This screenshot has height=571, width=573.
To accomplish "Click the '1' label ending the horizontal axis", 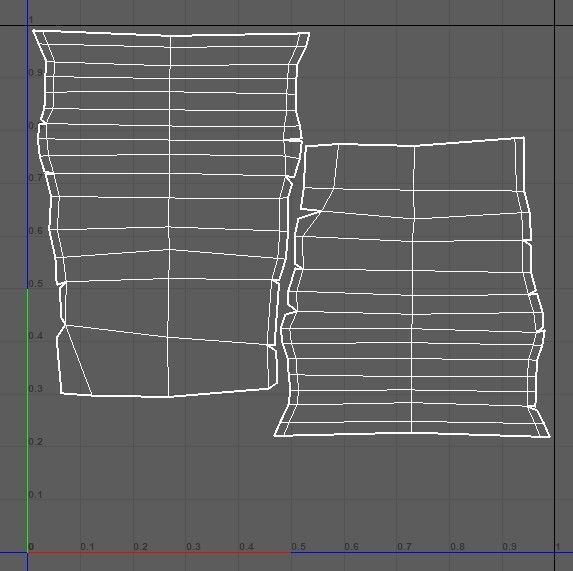I will (x=558, y=547).
